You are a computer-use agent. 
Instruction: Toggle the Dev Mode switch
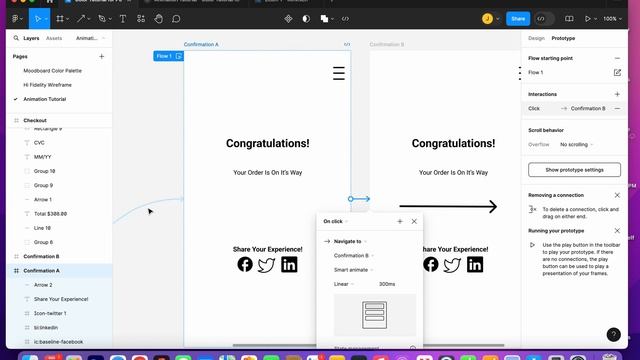pos(544,19)
